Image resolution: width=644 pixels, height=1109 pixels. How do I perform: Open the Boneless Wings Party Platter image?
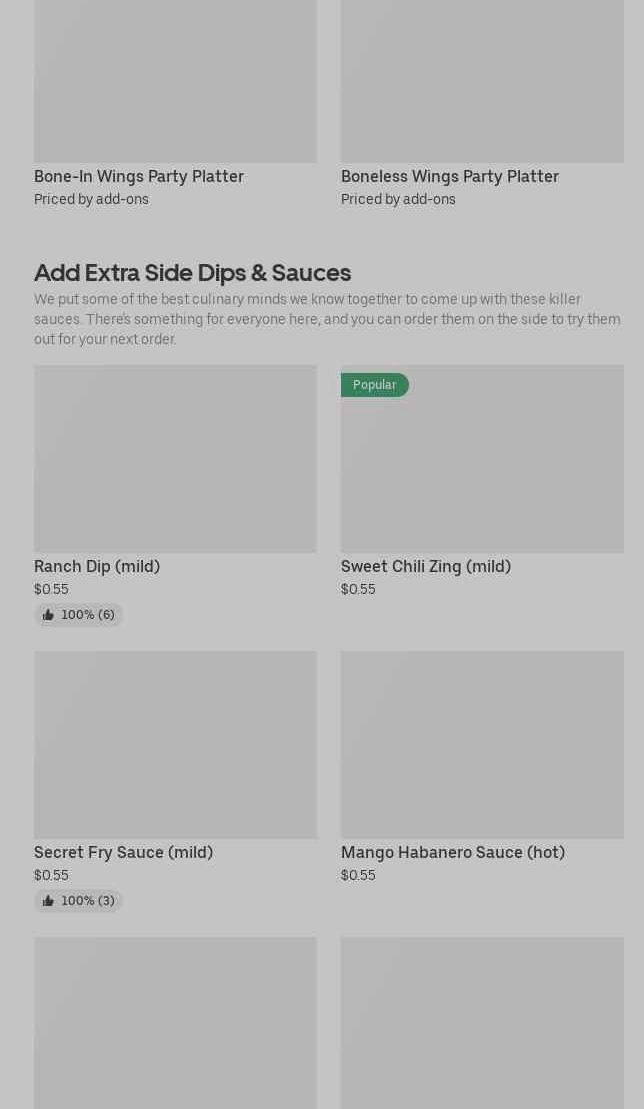click(x=482, y=80)
